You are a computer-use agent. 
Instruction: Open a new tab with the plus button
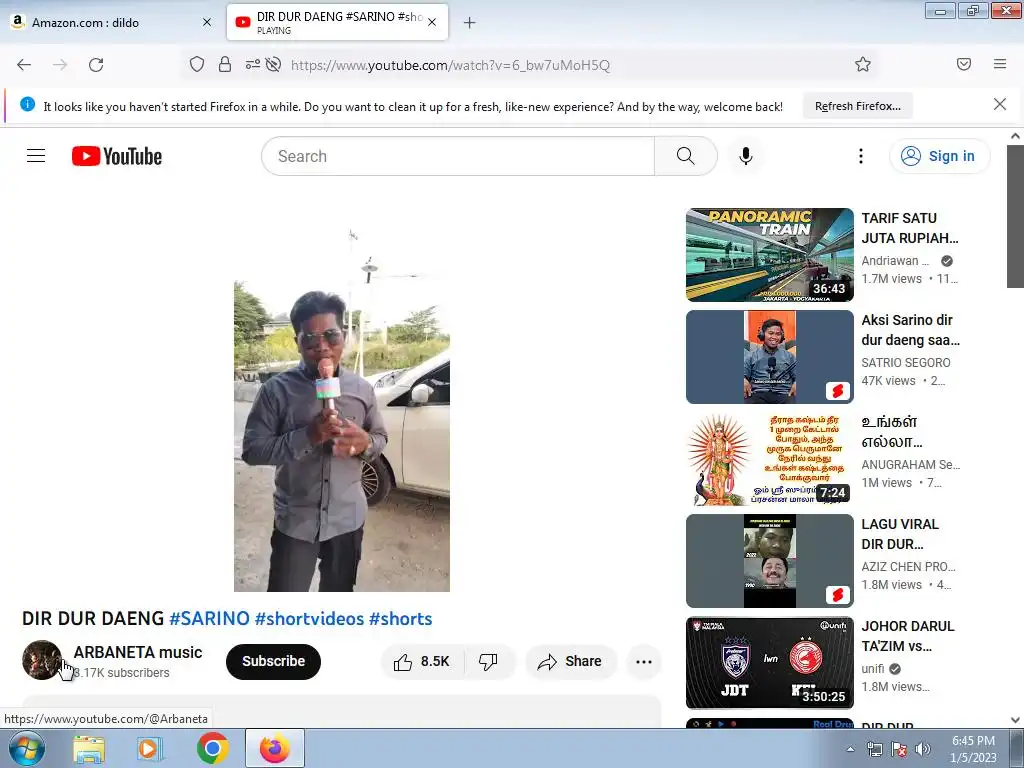pos(470,23)
